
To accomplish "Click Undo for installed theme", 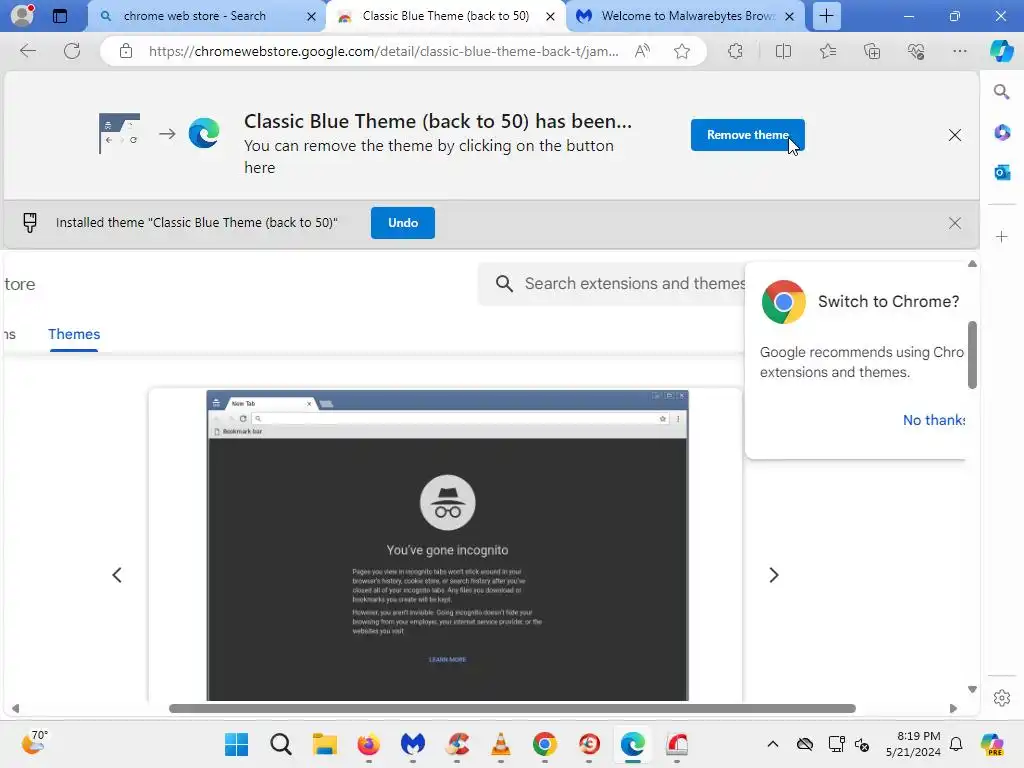I will click(x=403, y=223).
